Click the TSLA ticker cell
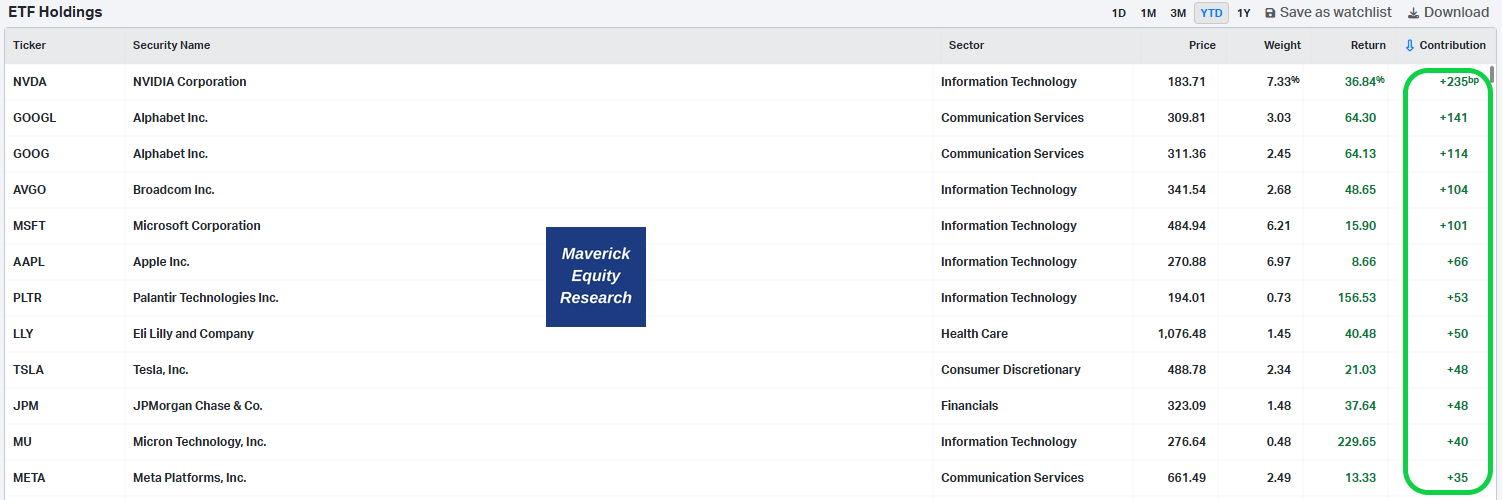1502x500 pixels. click(28, 370)
